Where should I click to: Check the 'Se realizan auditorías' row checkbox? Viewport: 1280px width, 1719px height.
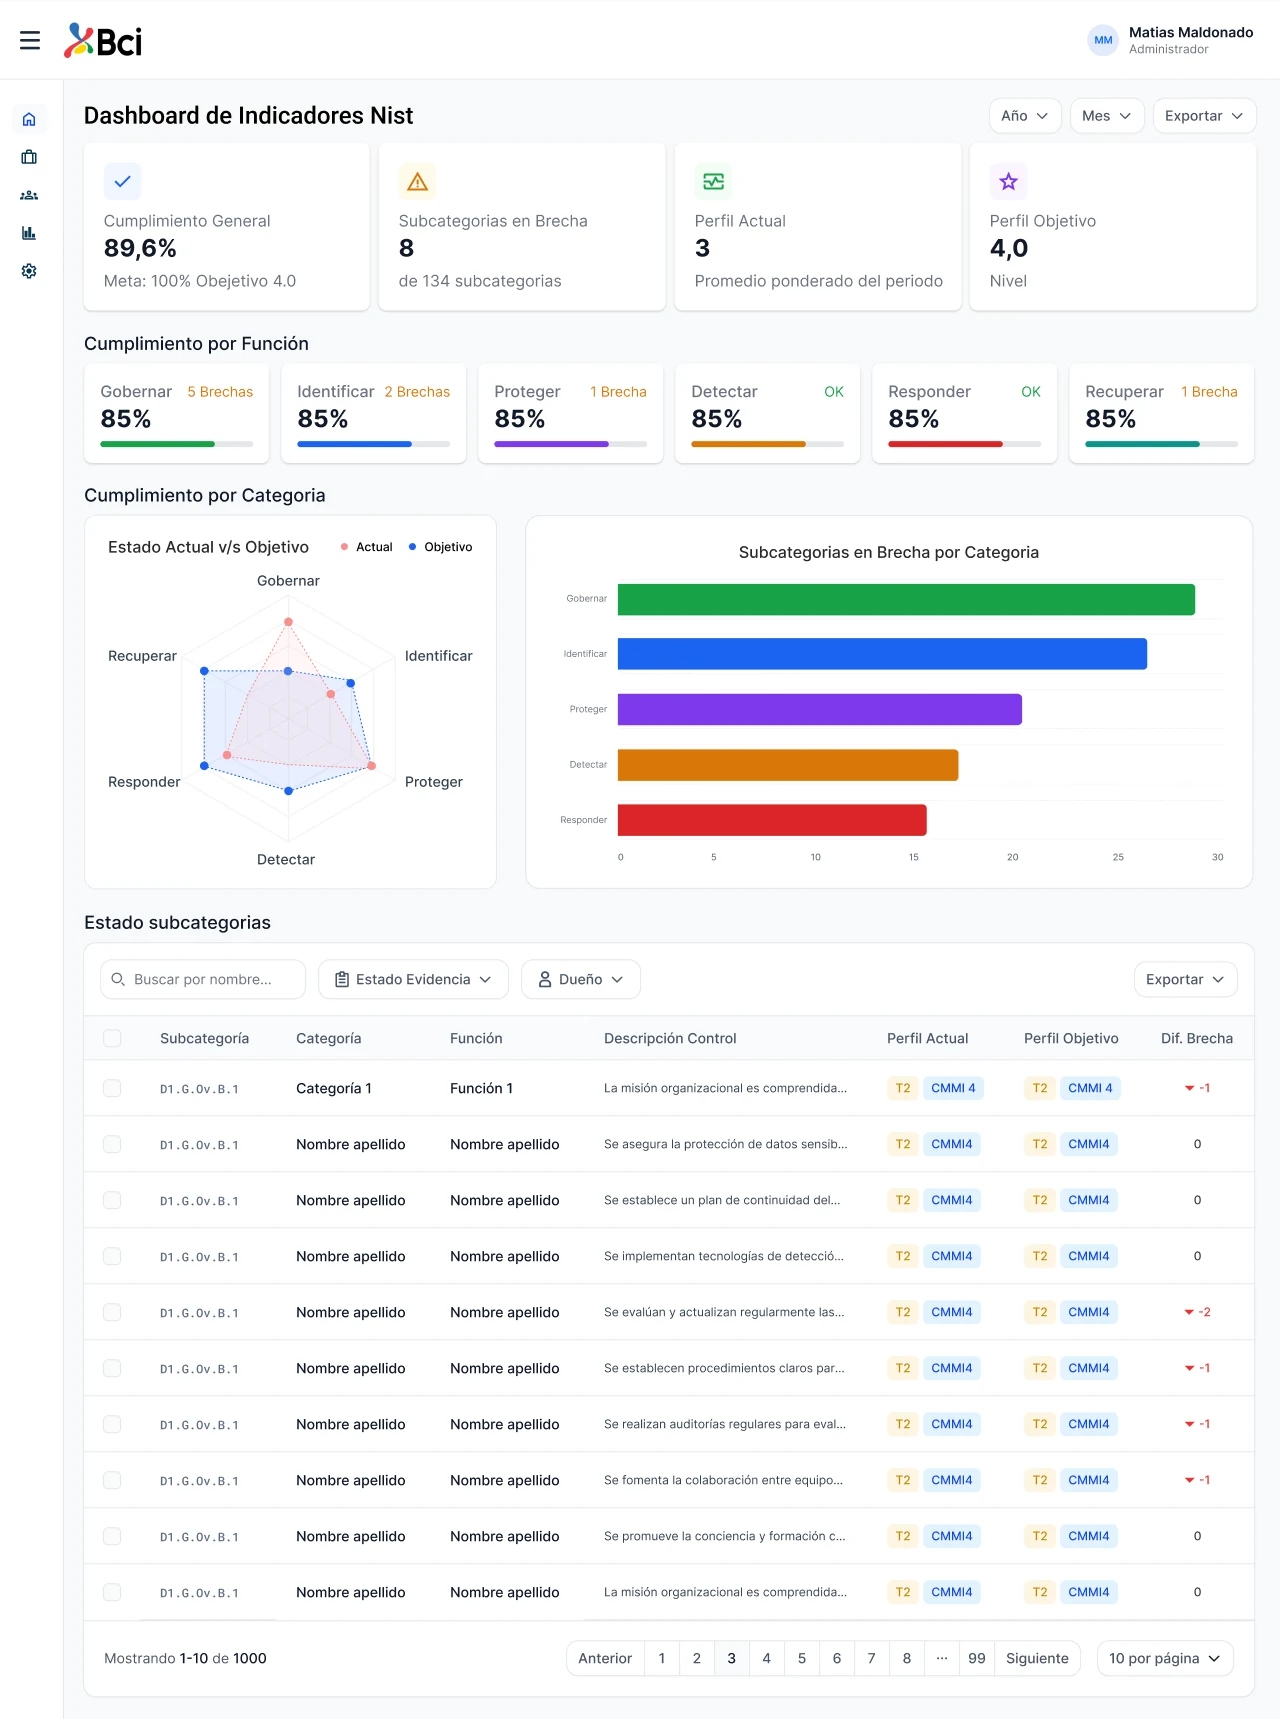[112, 1424]
